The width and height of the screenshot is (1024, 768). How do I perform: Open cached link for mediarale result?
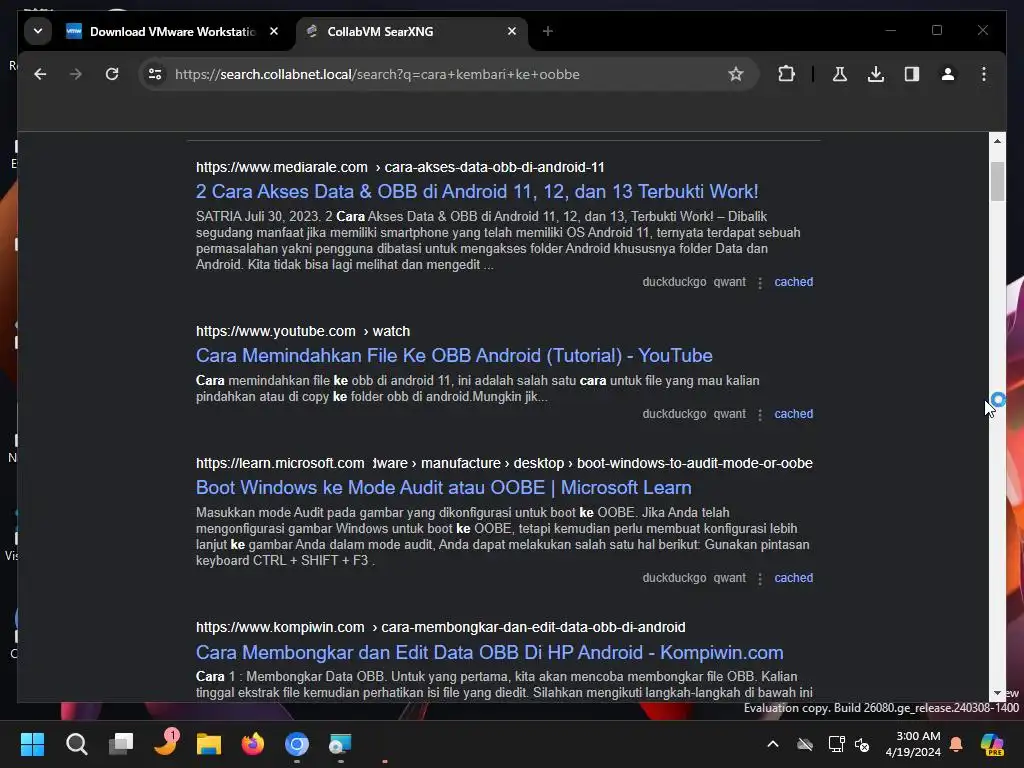click(793, 282)
